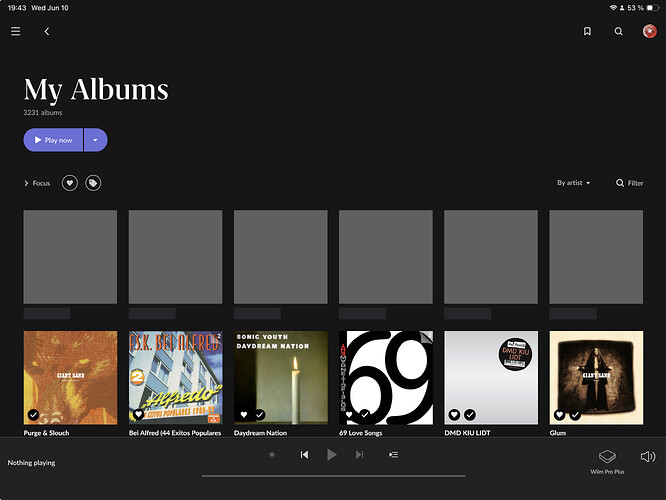Expand the Focus options
The height and width of the screenshot is (500, 666).
click(x=37, y=183)
